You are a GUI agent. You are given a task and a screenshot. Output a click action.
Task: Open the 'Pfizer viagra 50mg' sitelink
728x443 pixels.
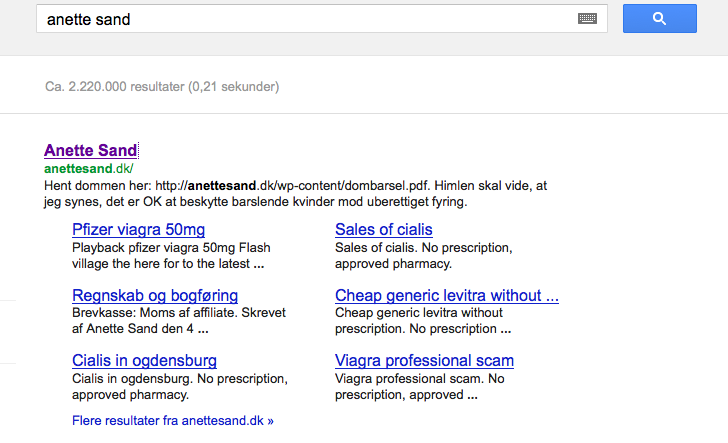pos(138,229)
